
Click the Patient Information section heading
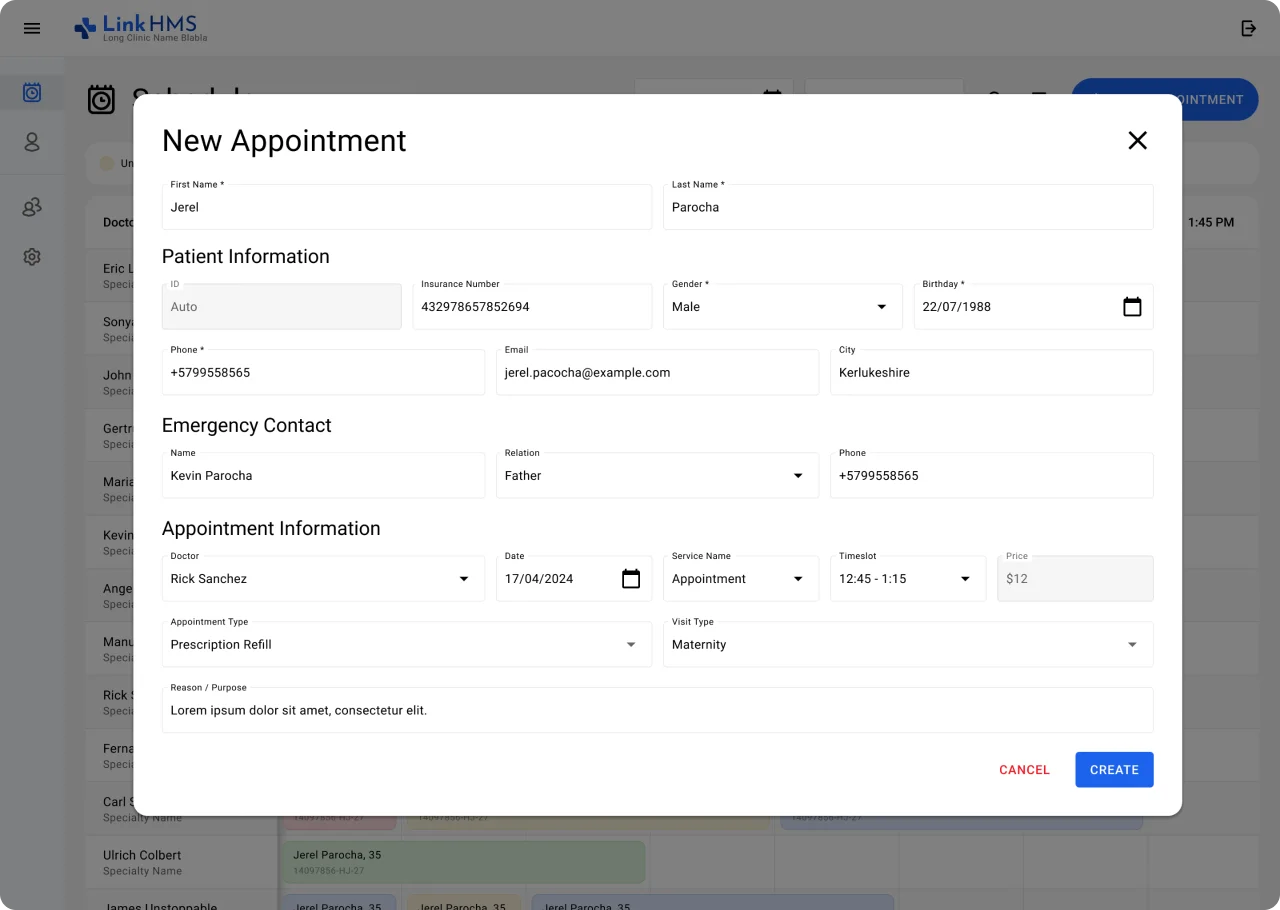point(246,257)
